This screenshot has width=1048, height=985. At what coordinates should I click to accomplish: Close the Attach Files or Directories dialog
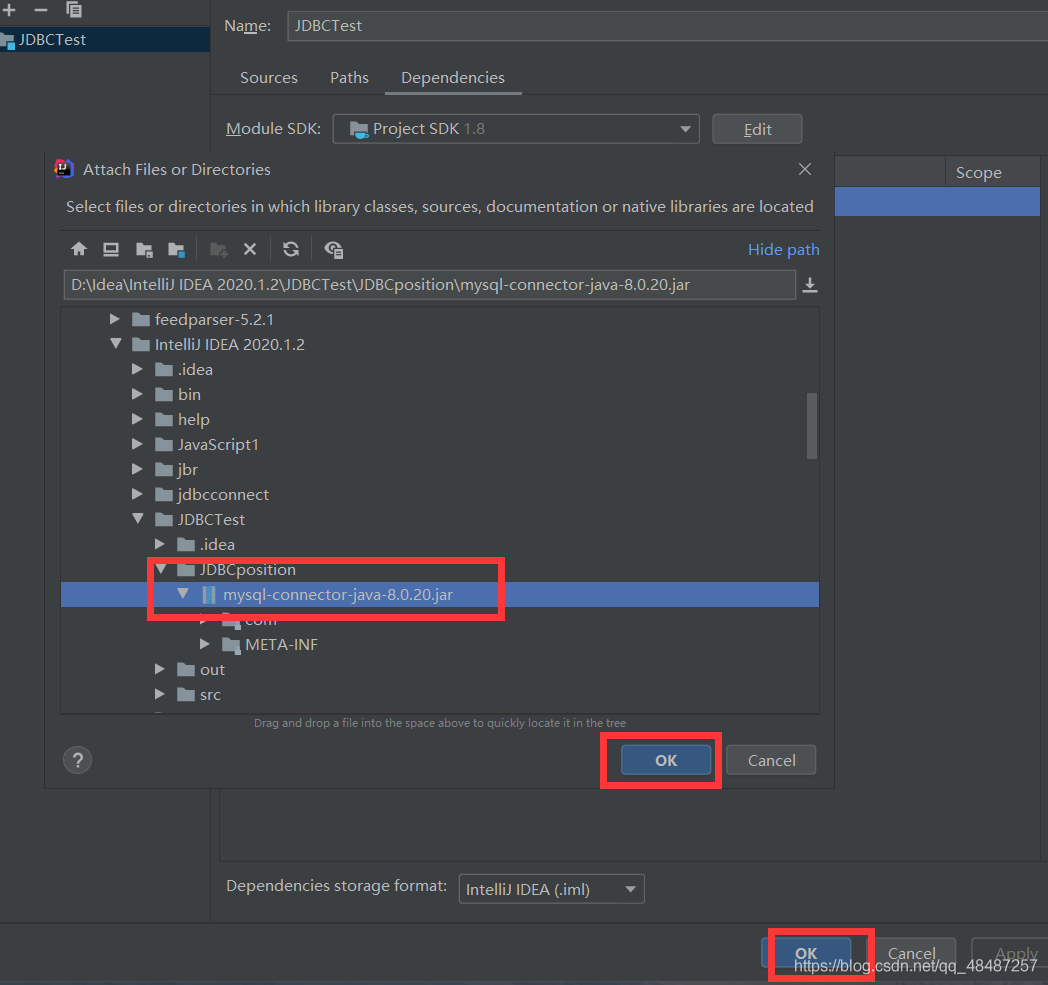tap(805, 169)
